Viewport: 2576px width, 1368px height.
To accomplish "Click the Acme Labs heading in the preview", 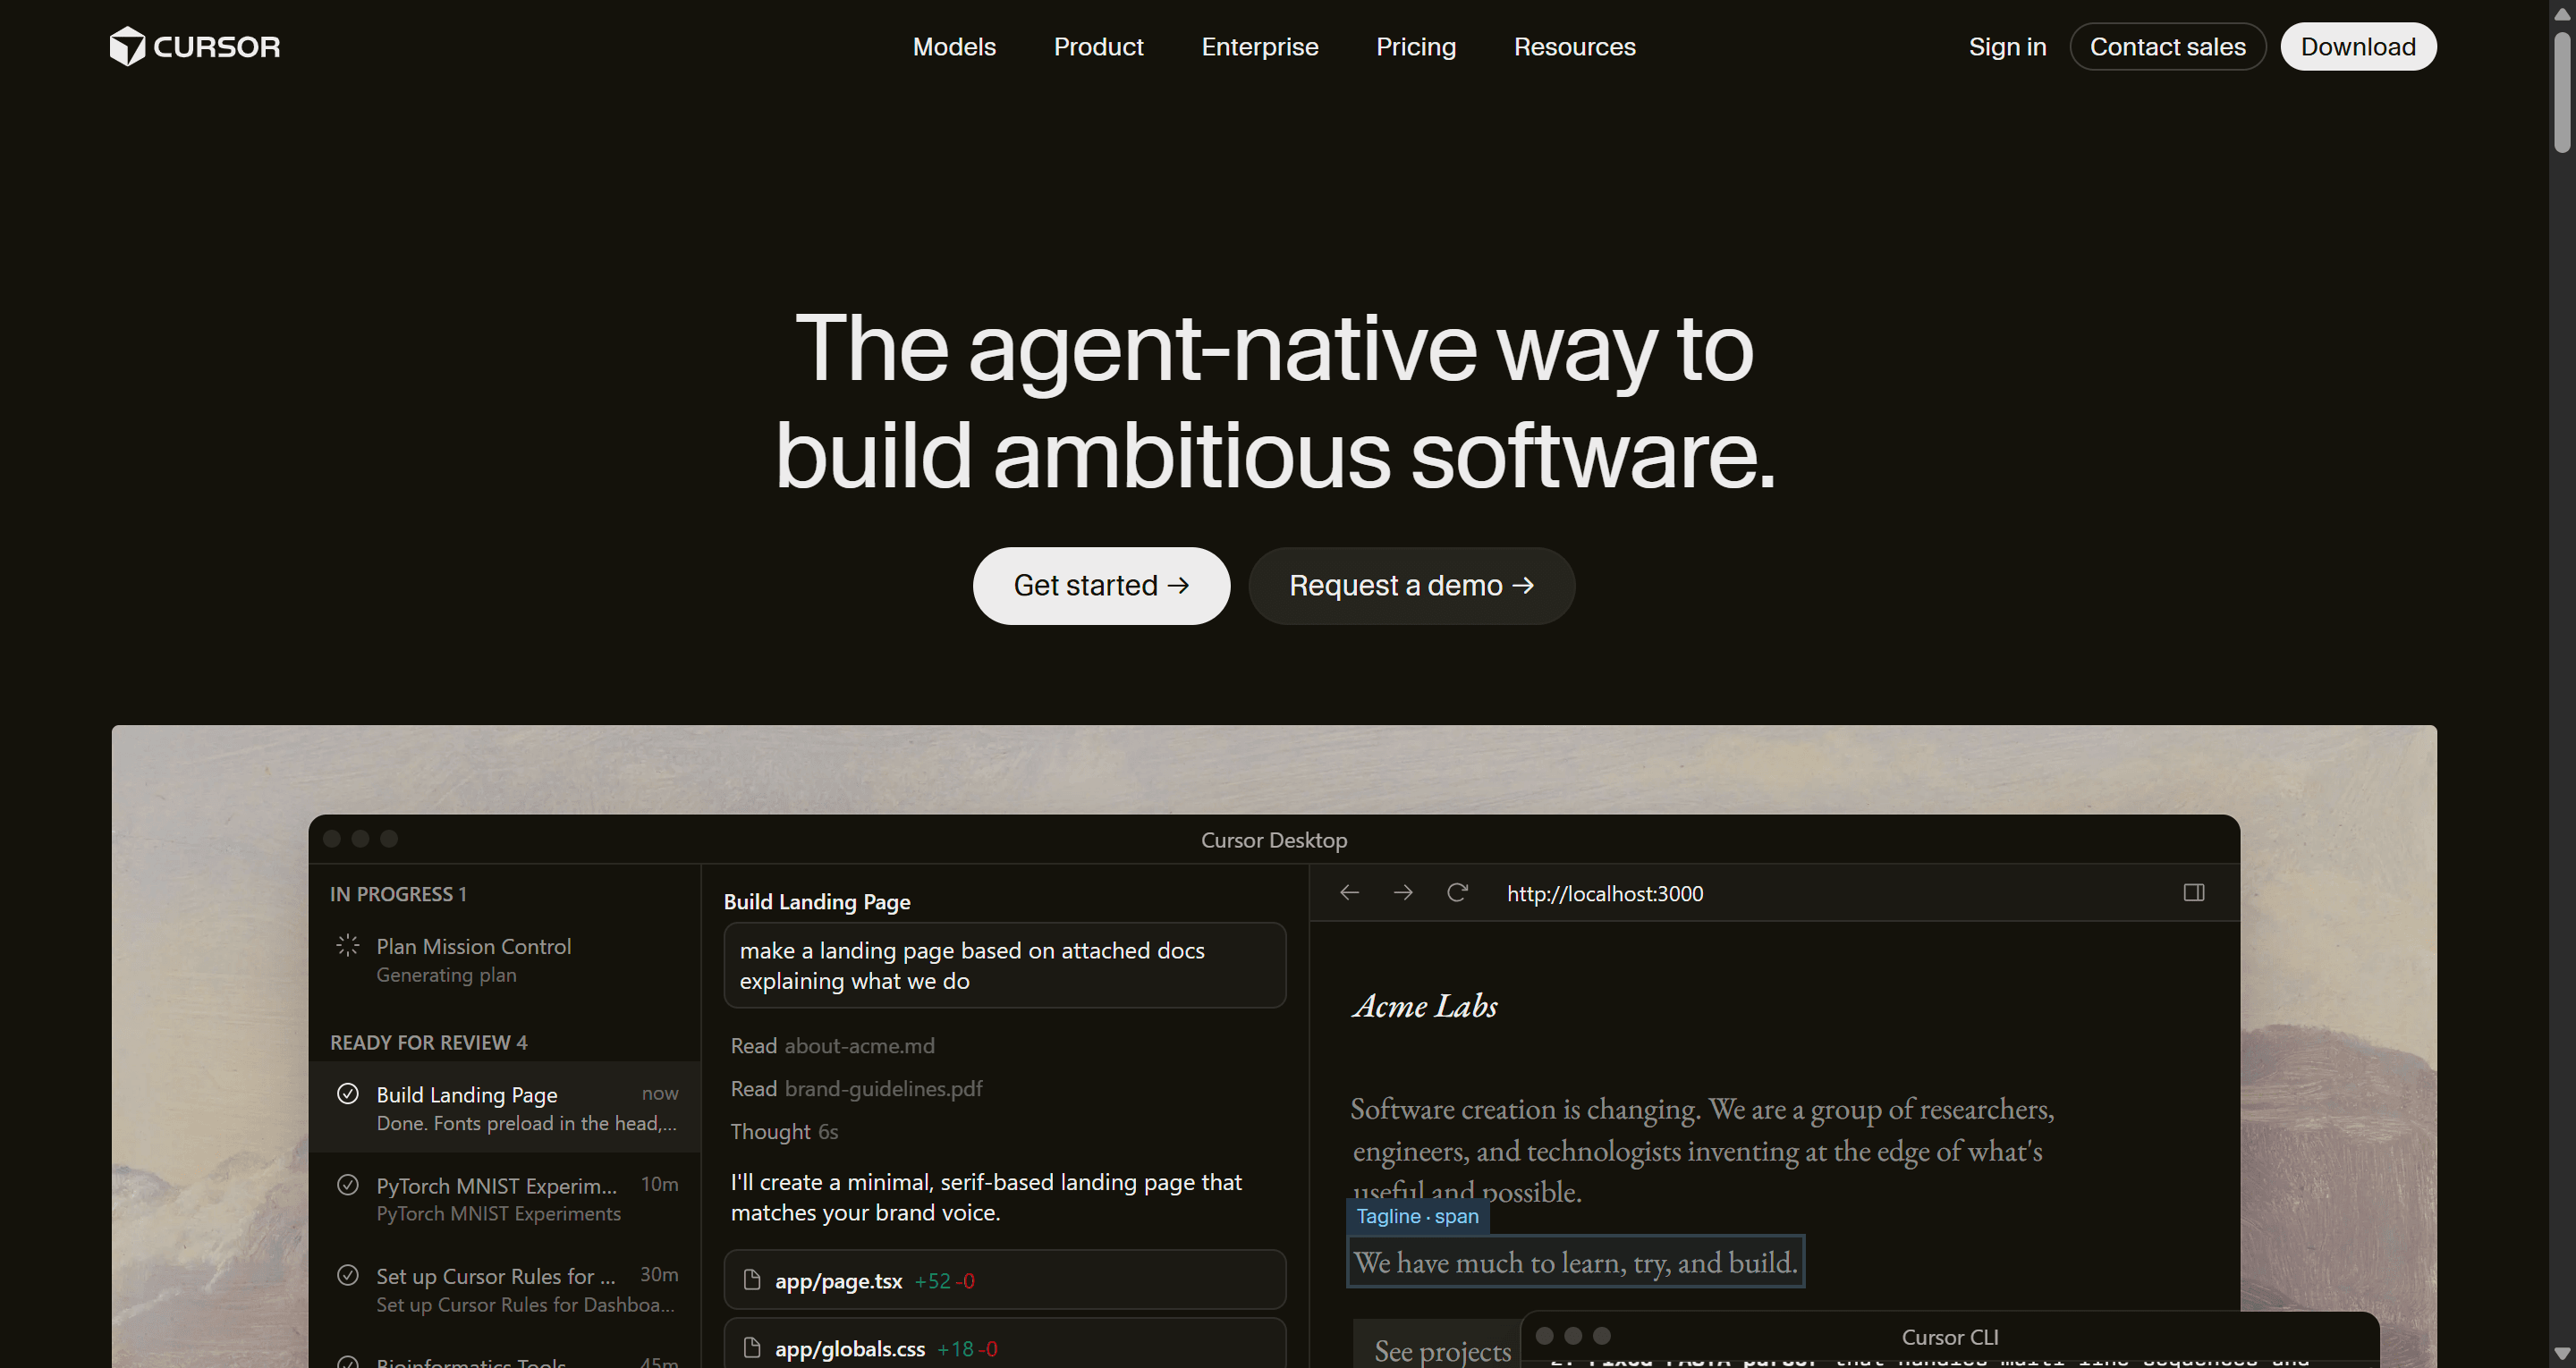I will (1425, 1006).
